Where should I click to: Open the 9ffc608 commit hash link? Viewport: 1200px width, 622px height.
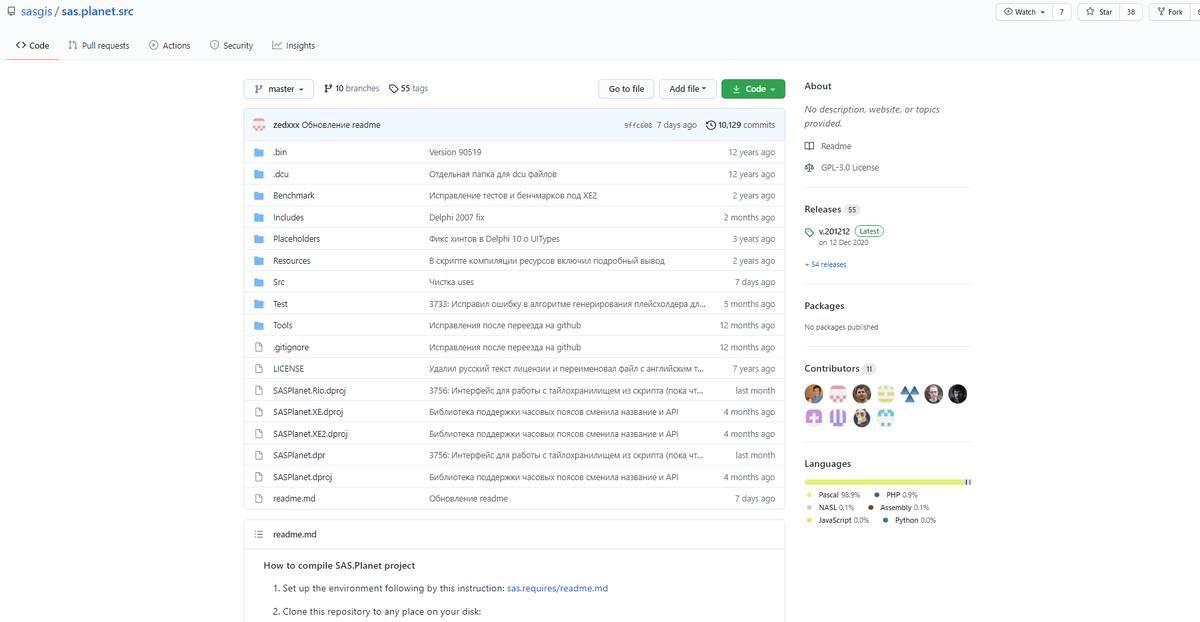tap(638, 125)
